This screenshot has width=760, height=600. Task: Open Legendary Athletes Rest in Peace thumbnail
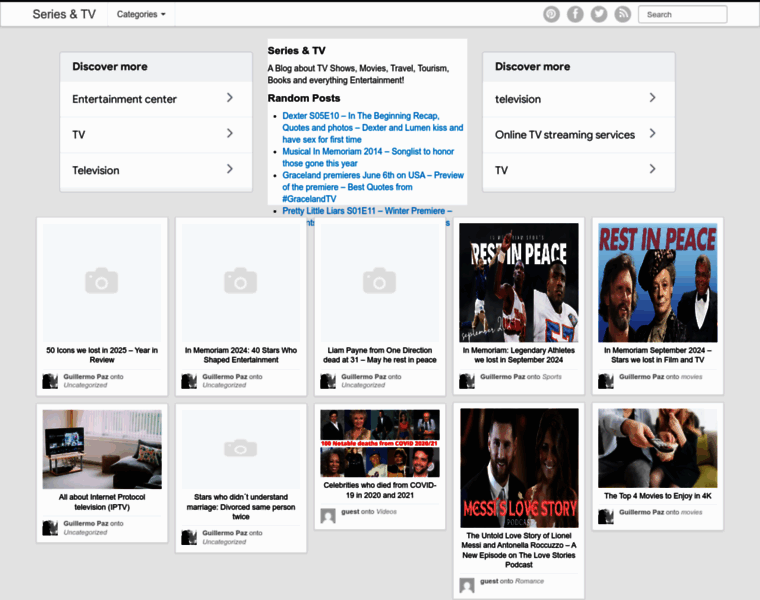(x=518, y=283)
